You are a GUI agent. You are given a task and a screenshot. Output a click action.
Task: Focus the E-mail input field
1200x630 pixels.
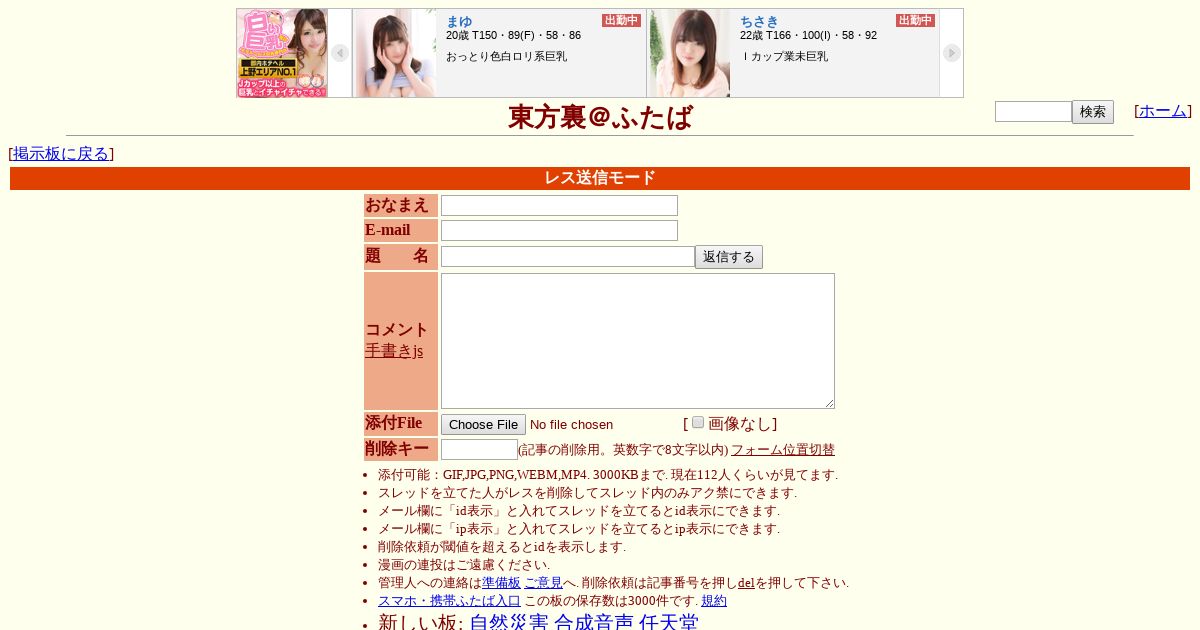click(559, 230)
